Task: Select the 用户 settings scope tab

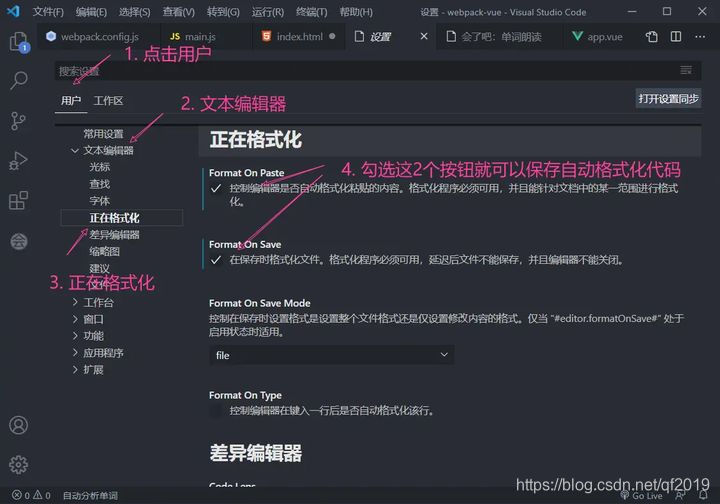Action: [71, 101]
